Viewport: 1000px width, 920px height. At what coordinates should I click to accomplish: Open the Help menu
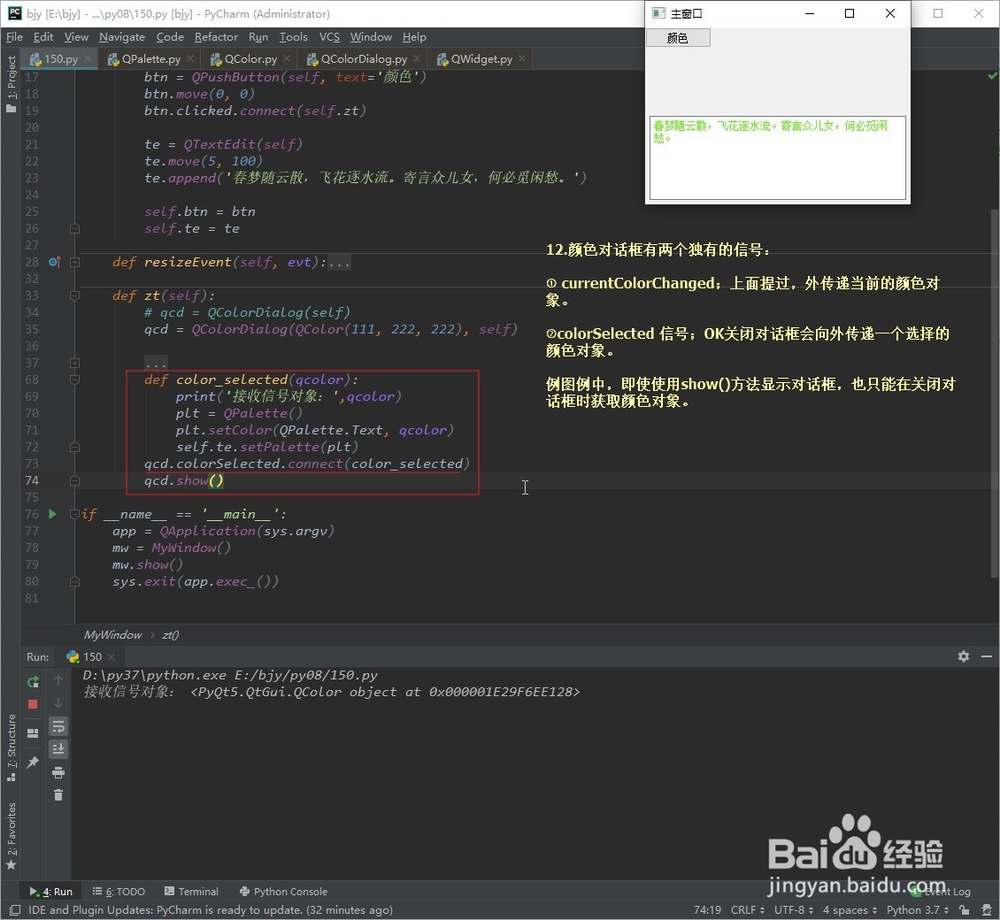coord(414,37)
